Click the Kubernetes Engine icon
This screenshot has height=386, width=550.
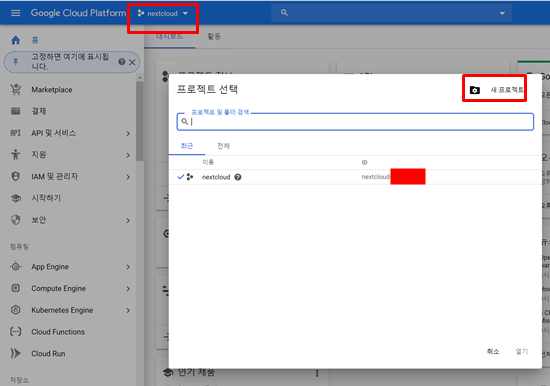[x=15, y=310]
